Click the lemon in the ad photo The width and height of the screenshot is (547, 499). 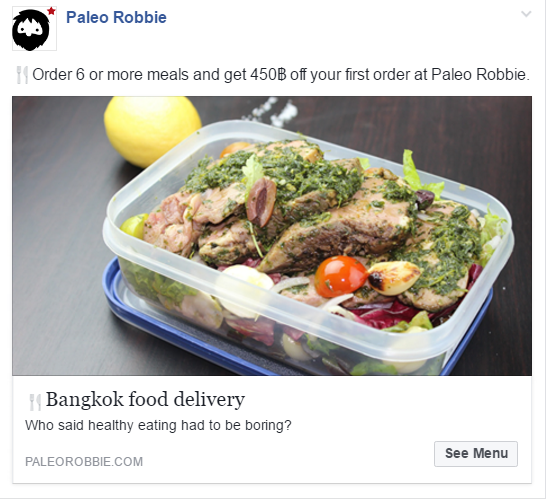tap(152, 131)
